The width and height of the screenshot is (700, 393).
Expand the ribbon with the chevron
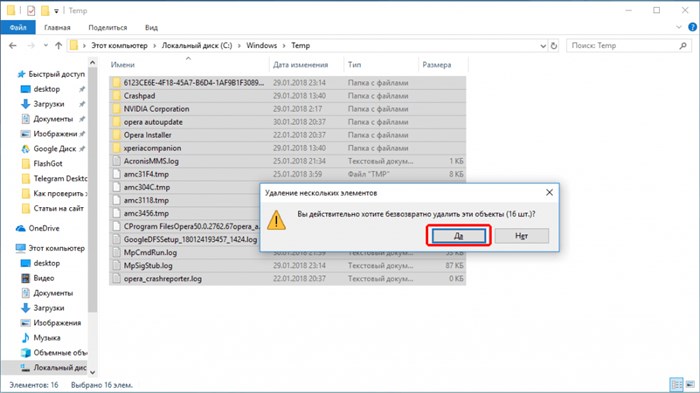coord(679,27)
